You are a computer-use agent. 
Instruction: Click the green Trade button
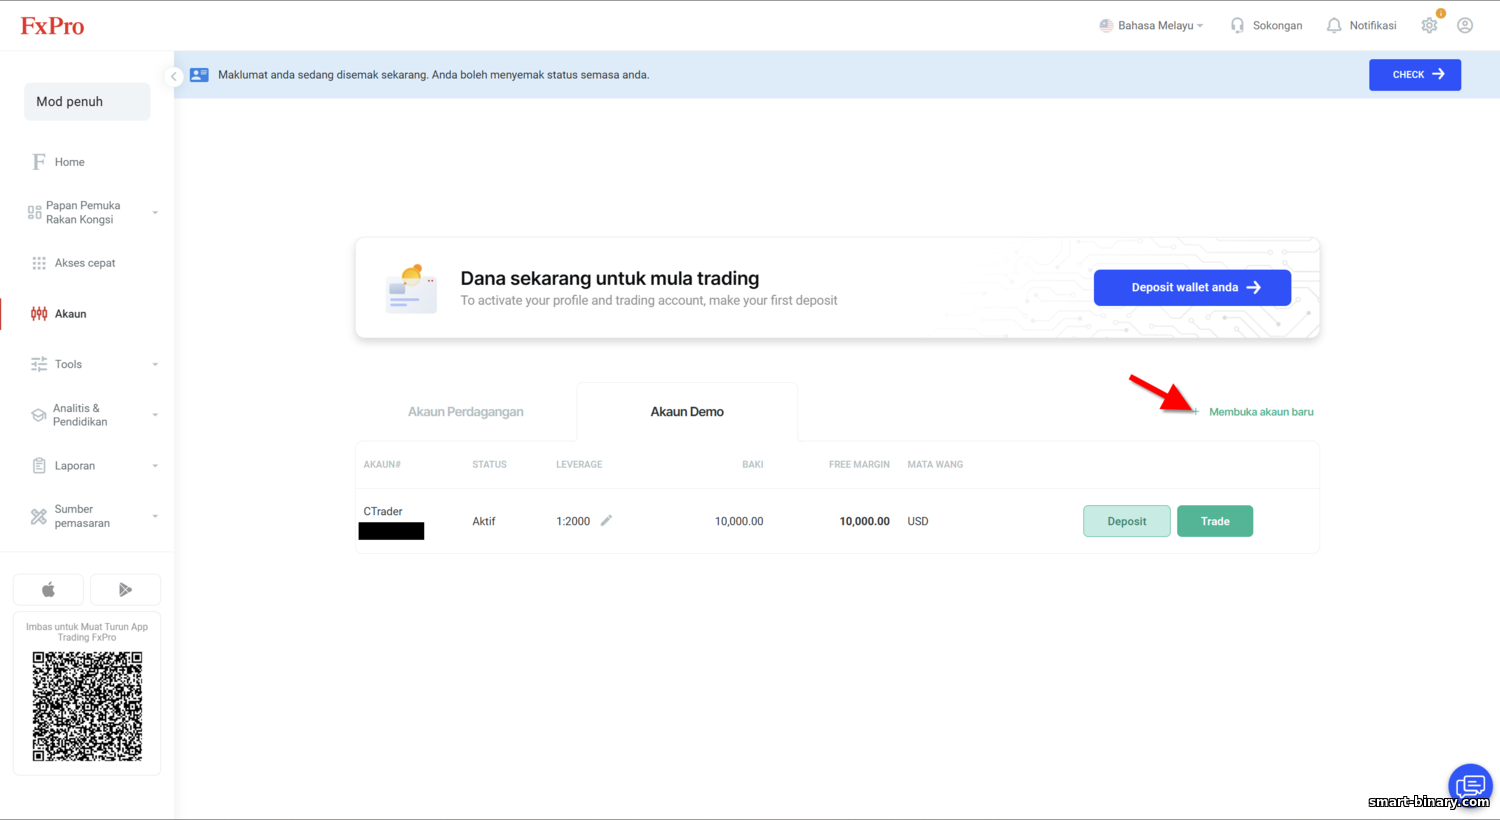[1215, 521]
